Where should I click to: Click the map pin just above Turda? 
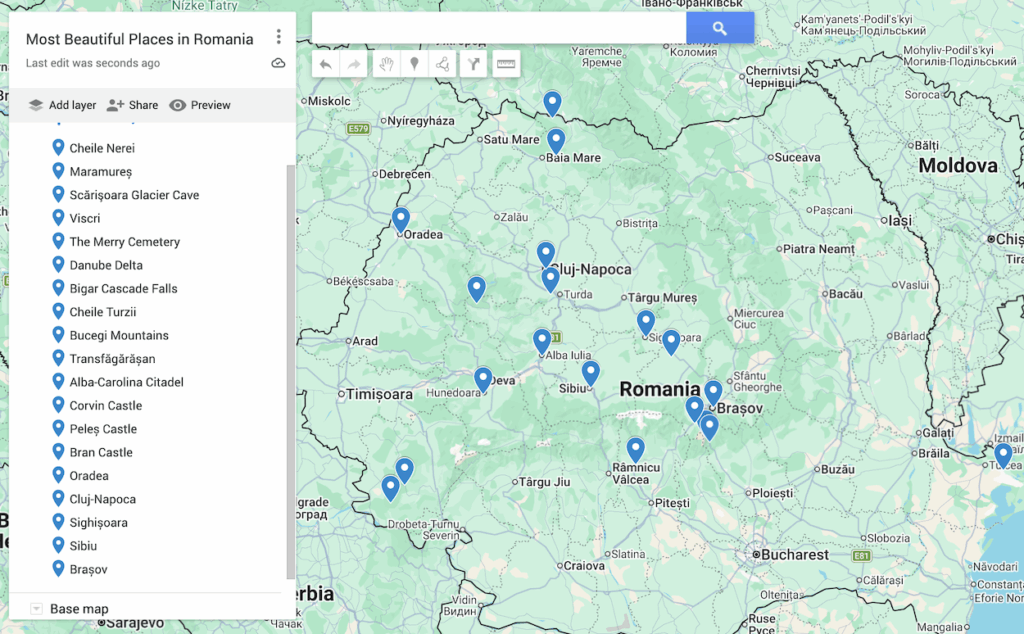[x=551, y=280]
